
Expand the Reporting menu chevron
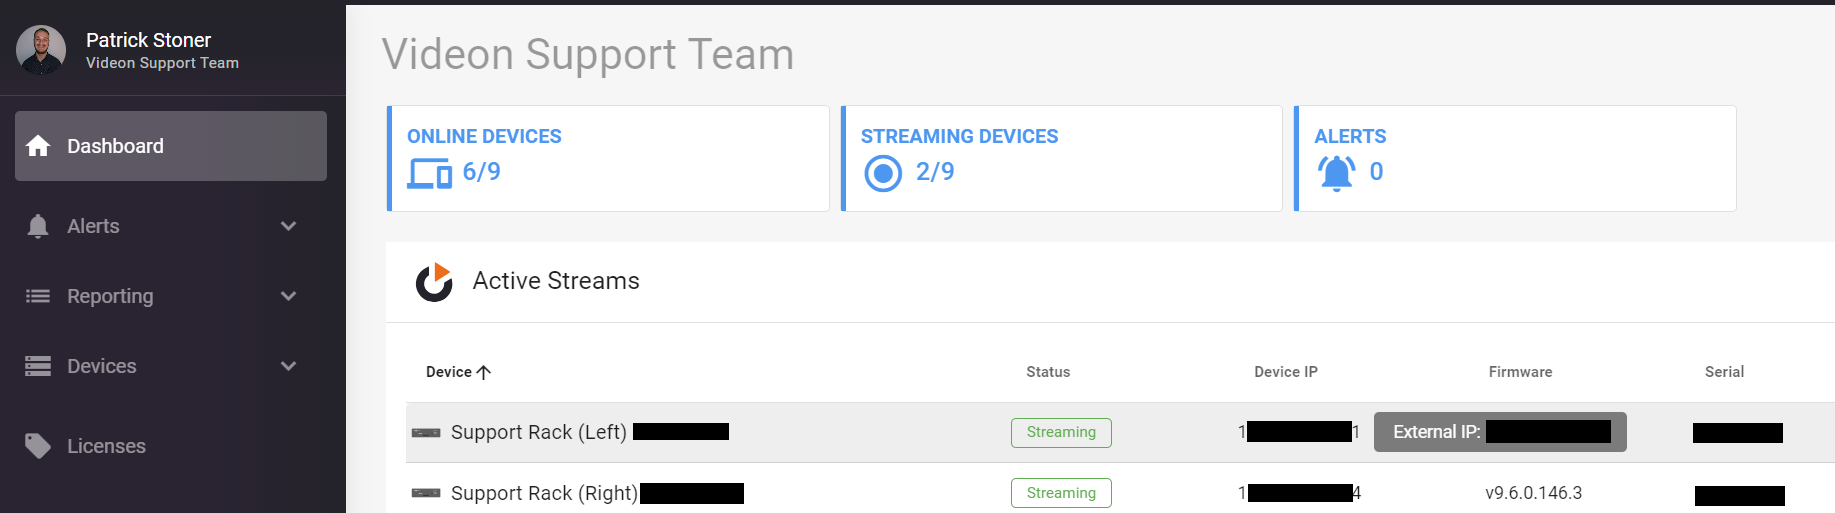coord(289,296)
